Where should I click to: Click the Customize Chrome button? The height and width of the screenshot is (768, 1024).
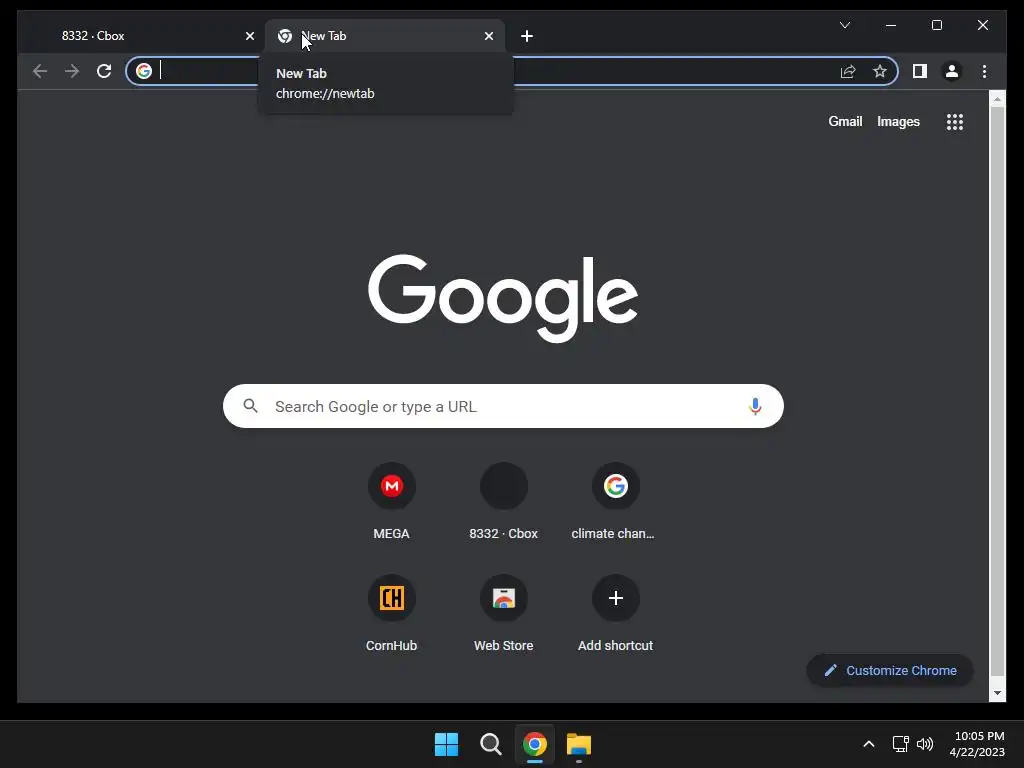[889, 670]
